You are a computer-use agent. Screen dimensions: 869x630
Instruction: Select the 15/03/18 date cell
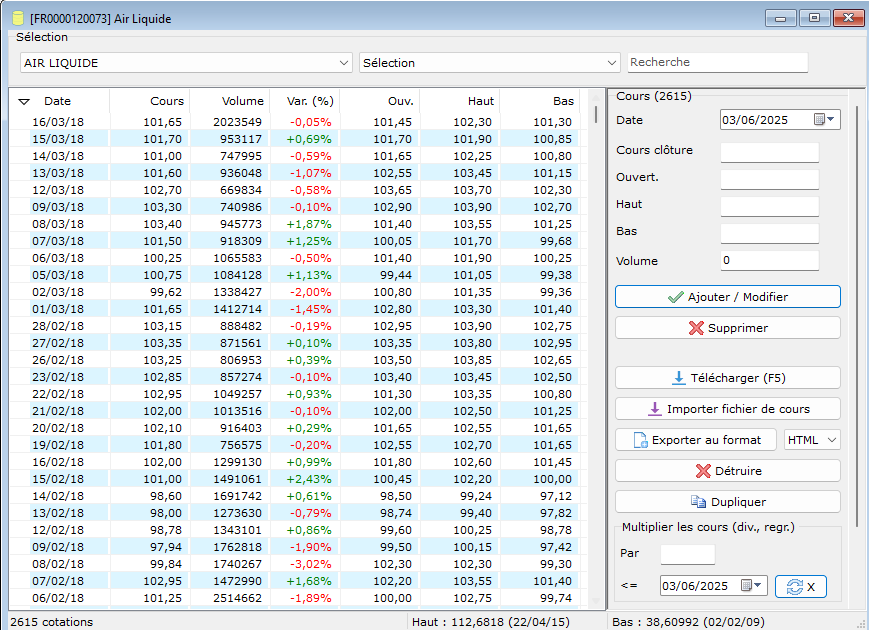pos(58,139)
